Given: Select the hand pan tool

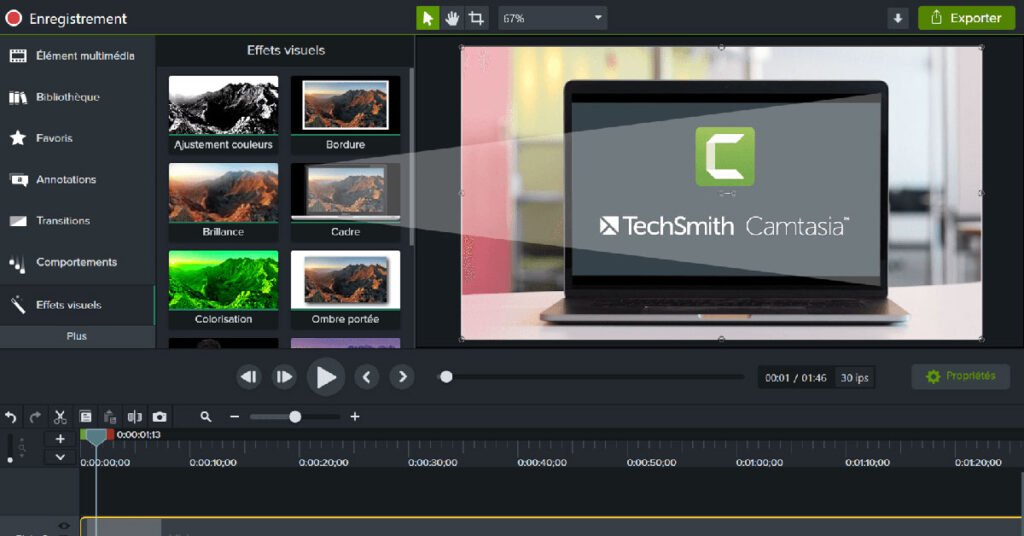Looking at the screenshot, I should point(452,18).
